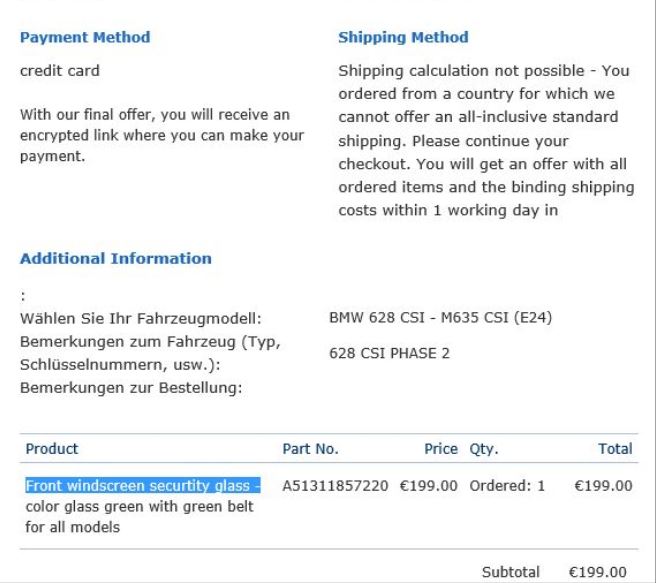Click the Qty. column header
This screenshot has height=583, width=656.
(484, 449)
